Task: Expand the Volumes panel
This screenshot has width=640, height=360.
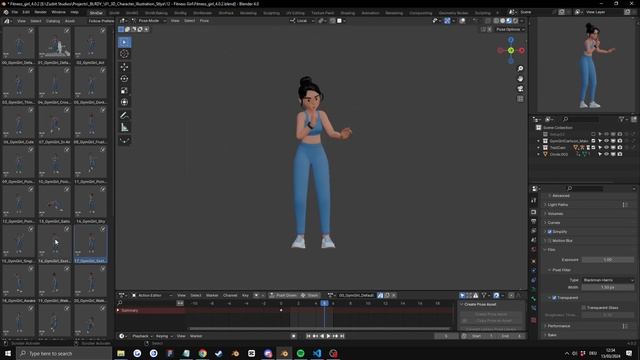Action: 555,213
